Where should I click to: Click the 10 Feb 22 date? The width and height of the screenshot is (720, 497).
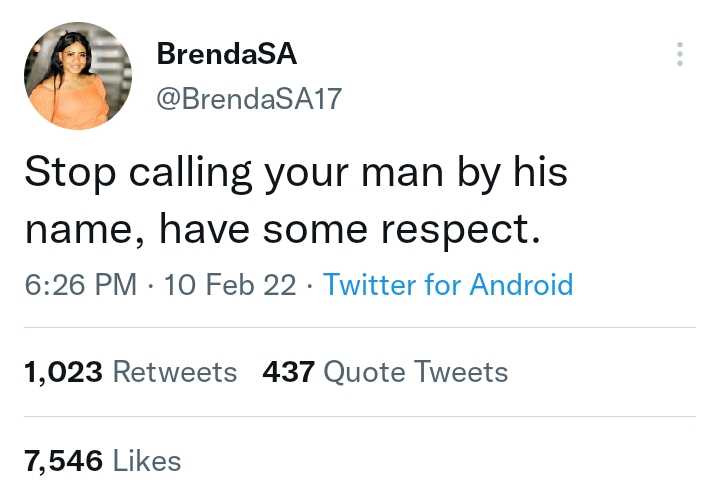229,285
